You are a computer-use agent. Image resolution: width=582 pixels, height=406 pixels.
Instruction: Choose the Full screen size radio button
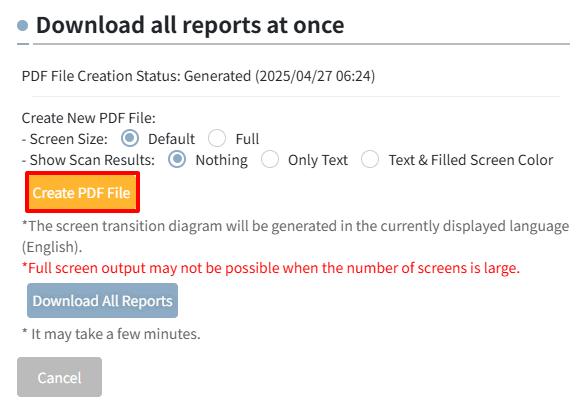click(x=217, y=138)
